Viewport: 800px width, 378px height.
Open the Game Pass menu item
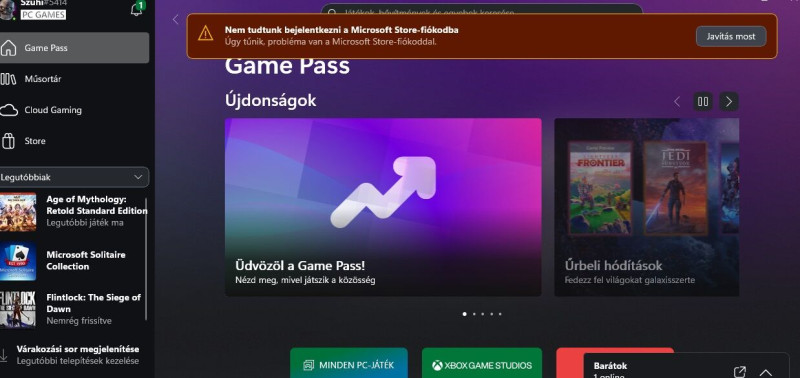[74, 48]
